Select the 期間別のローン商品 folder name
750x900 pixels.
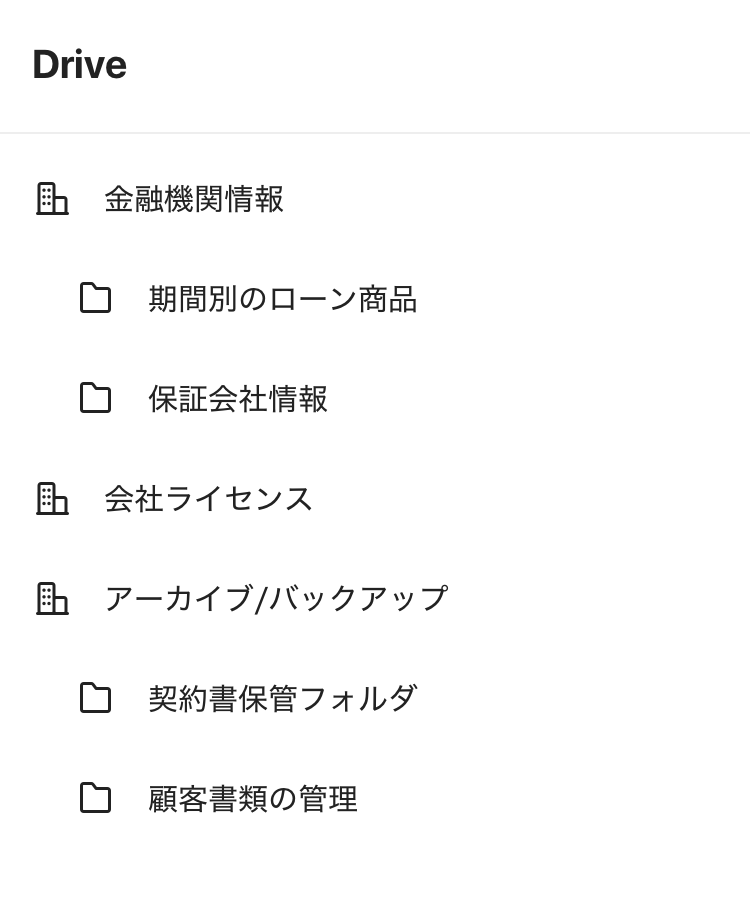coord(282,299)
